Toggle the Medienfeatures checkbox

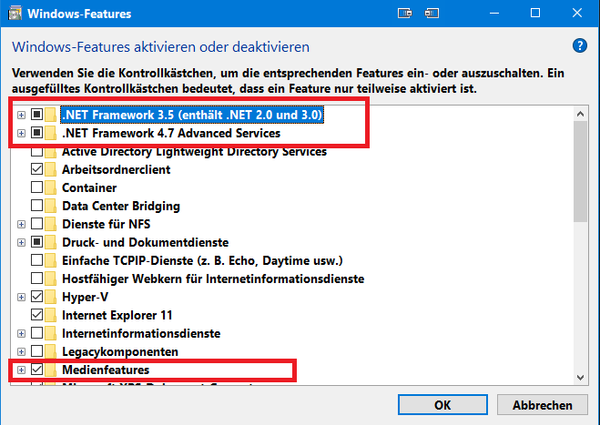37,370
